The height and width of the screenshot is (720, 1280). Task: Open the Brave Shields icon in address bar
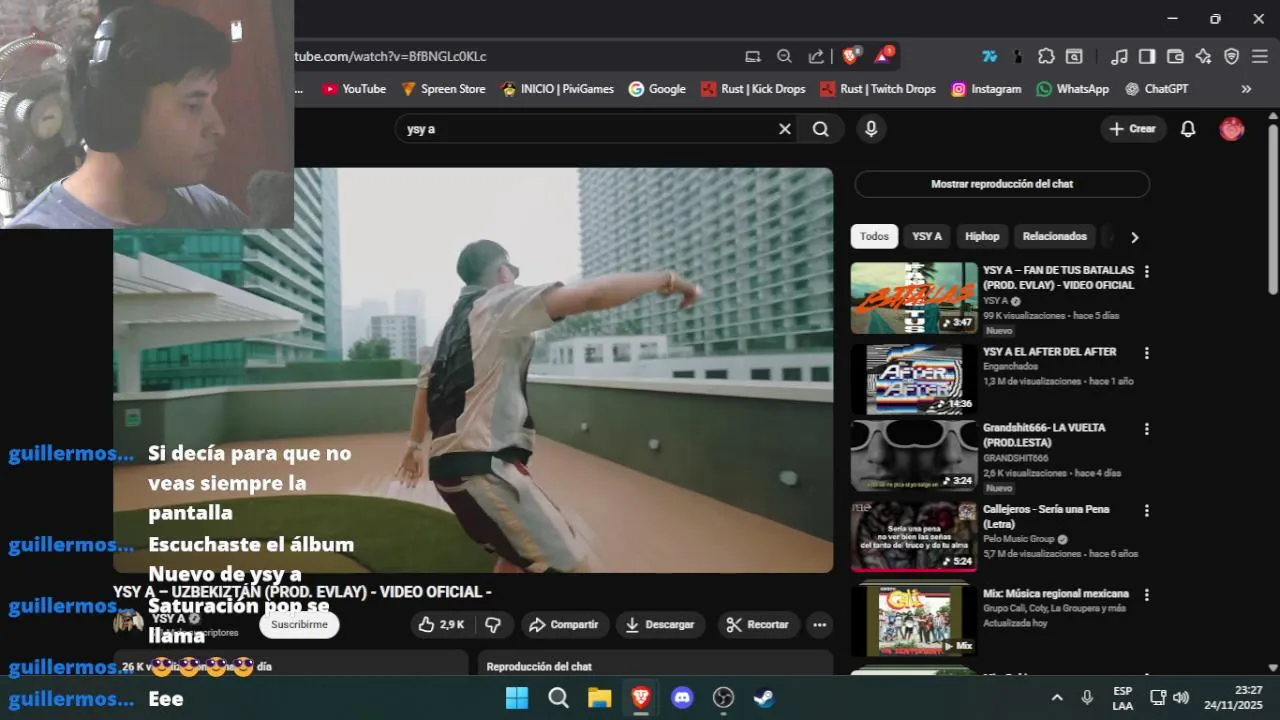pyautogui.click(x=852, y=56)
